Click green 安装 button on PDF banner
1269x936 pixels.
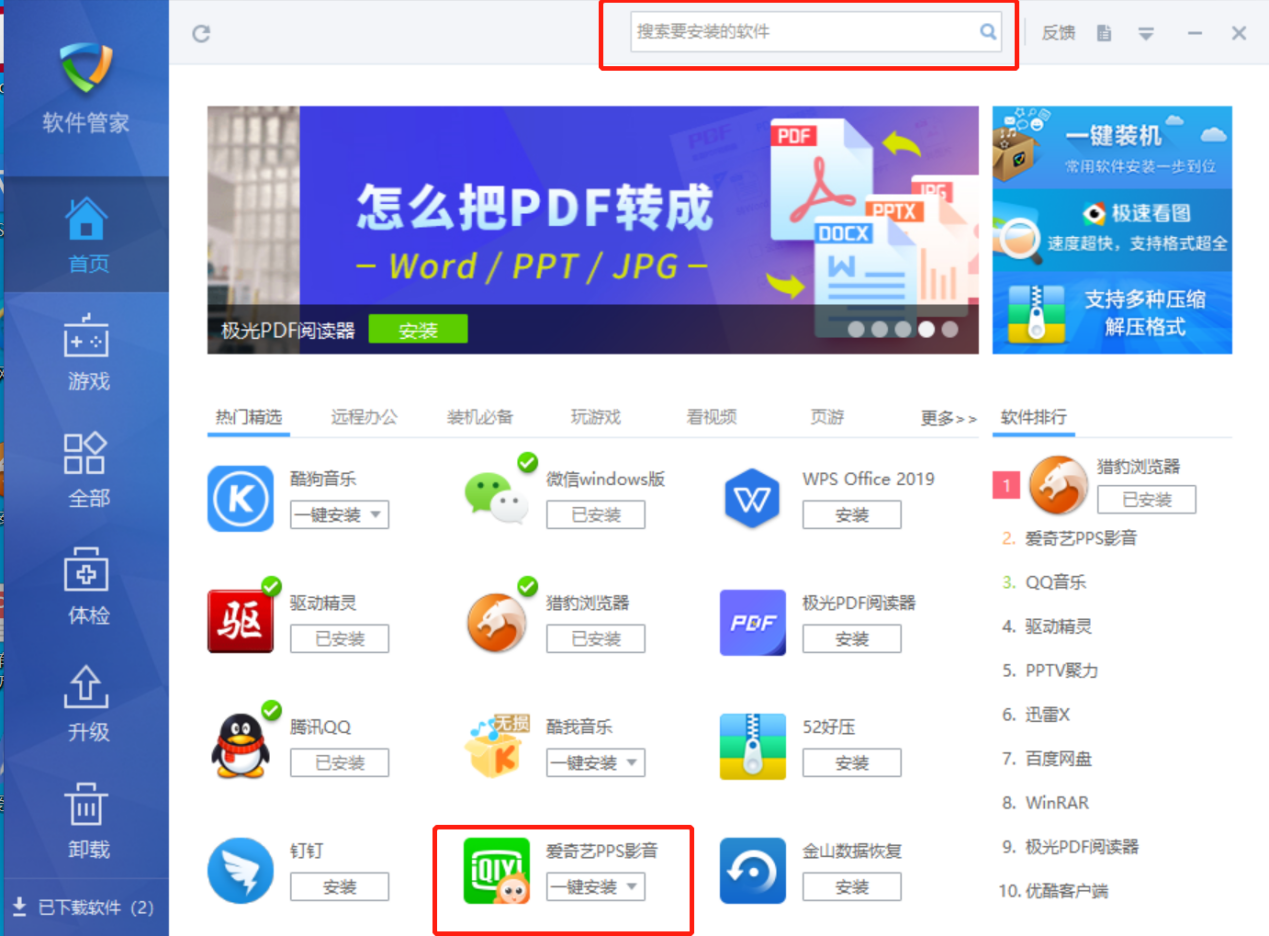(x=418, y=330)
